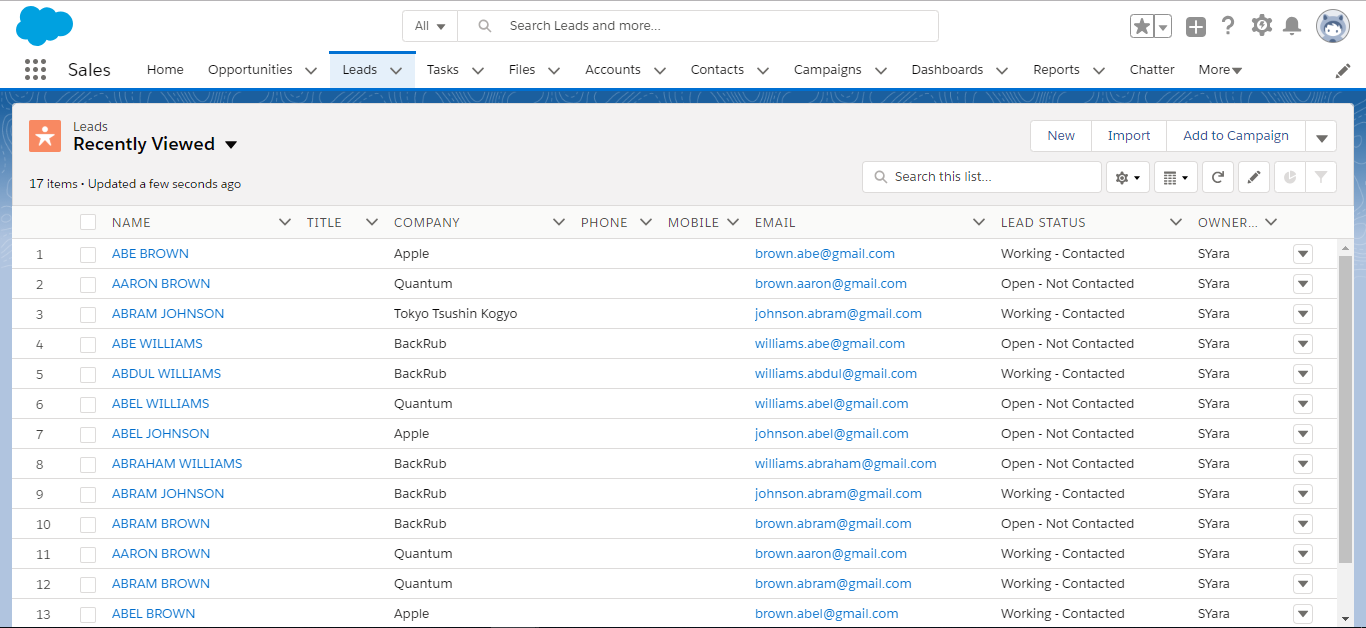Go to the Chatter tab
This screenshot has width=1366, height=628.
pos(1152,70)
